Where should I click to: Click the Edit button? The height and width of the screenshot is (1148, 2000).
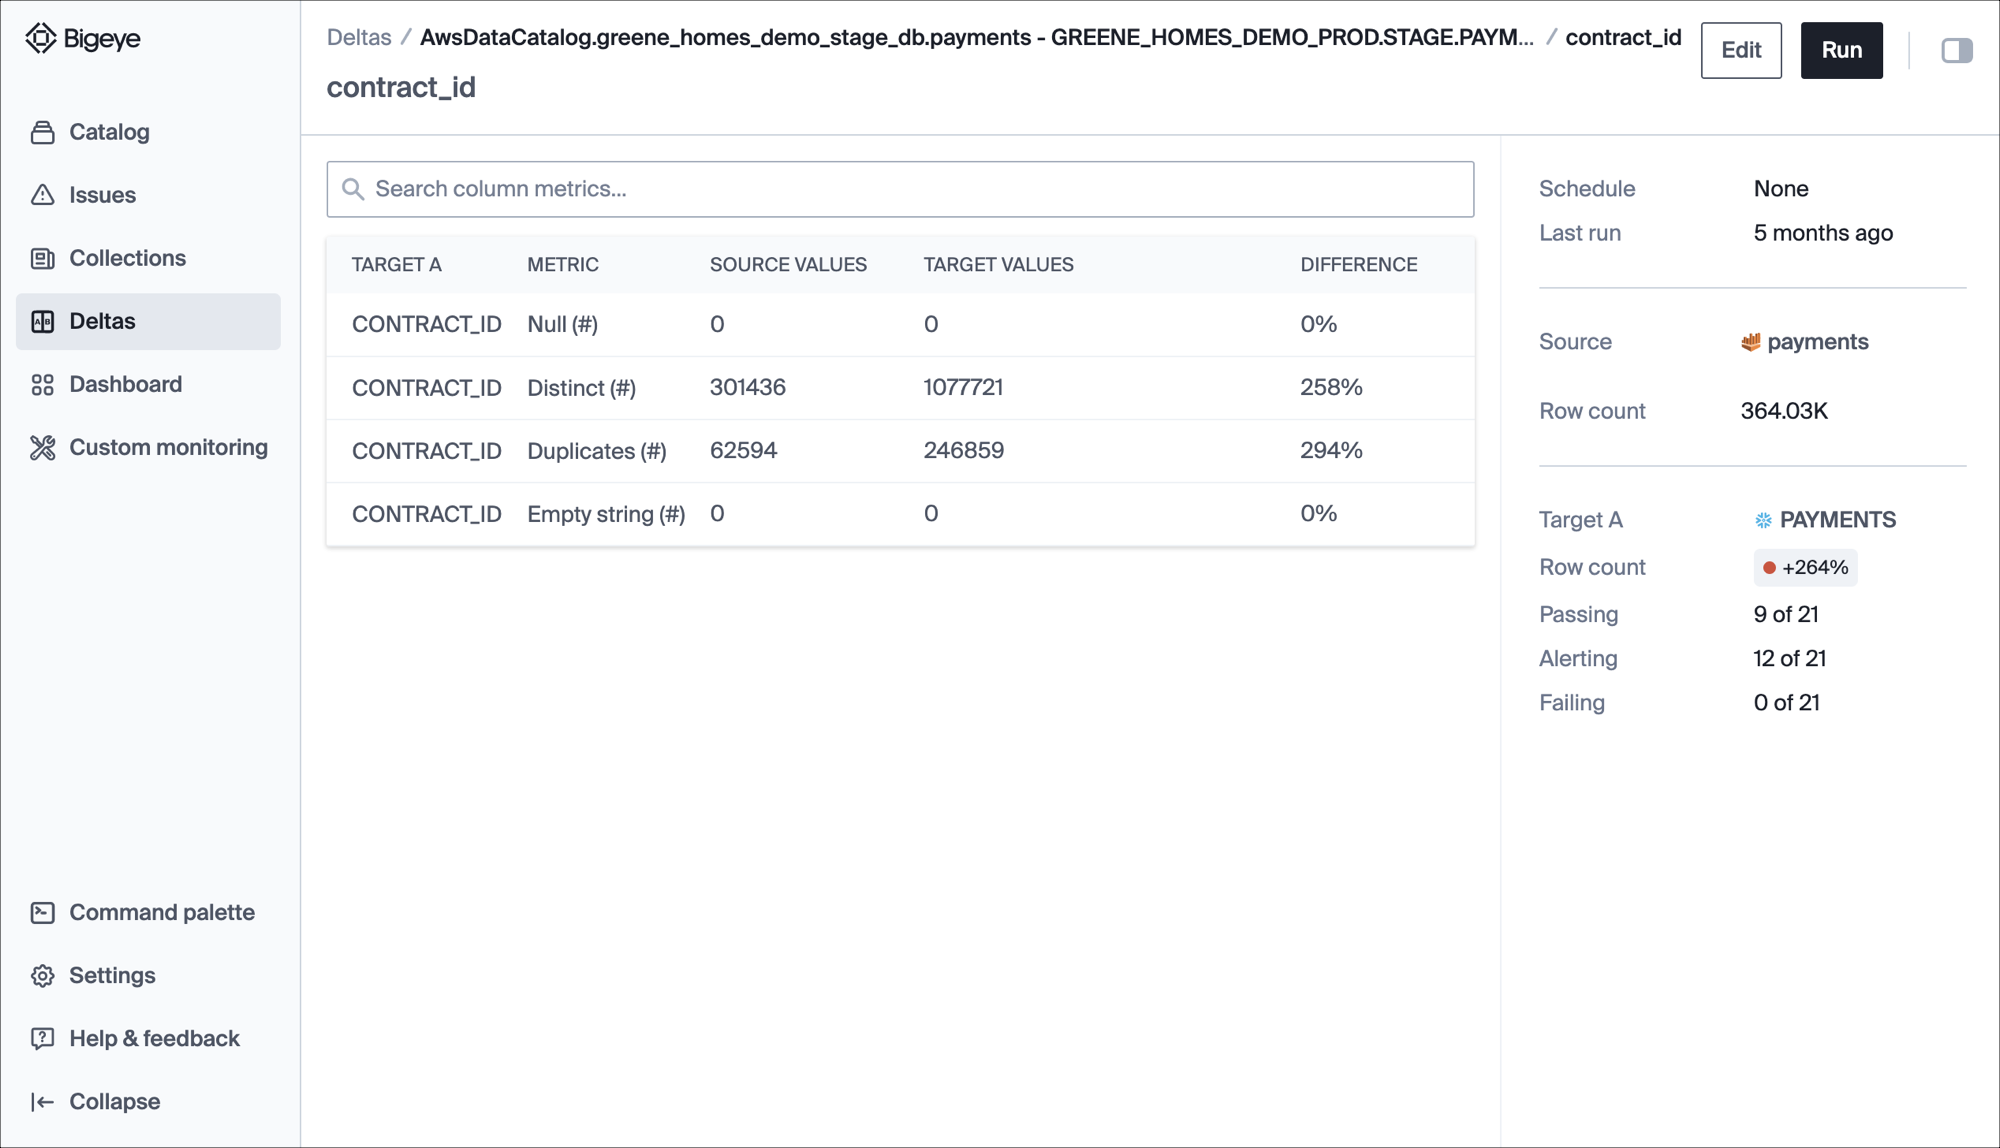(x=1740, y=50)
